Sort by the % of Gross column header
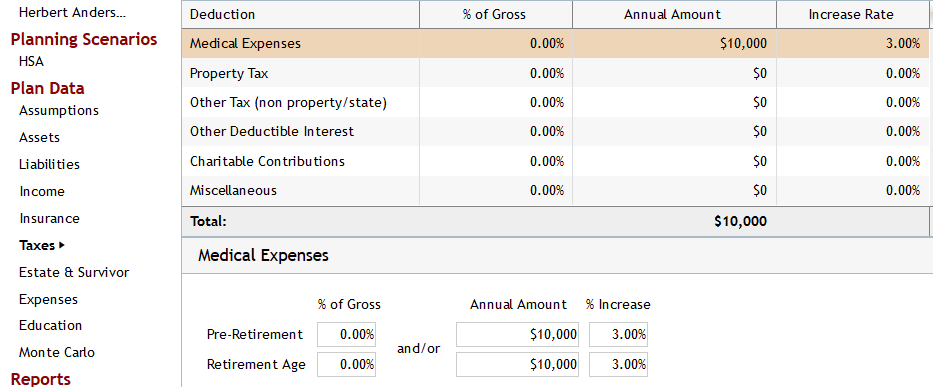This screenshot has height=387, width=933. pos(496,14)
